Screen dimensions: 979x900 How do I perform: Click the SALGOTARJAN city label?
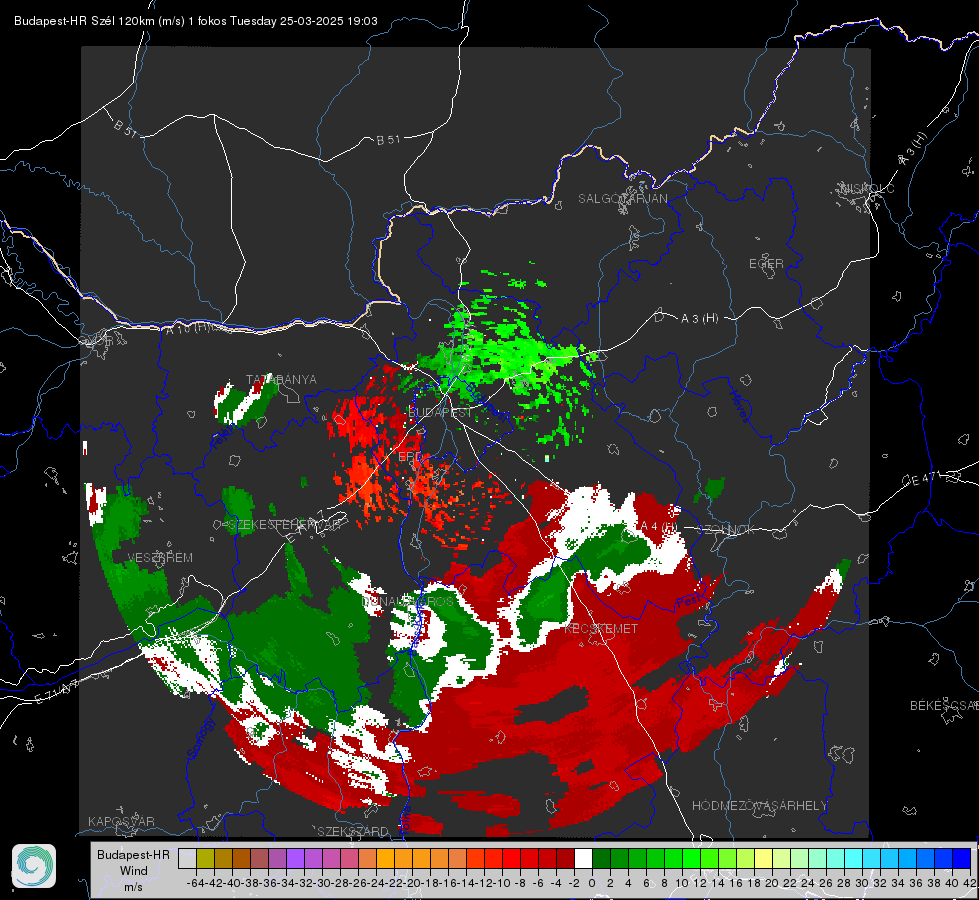[622, 199]
